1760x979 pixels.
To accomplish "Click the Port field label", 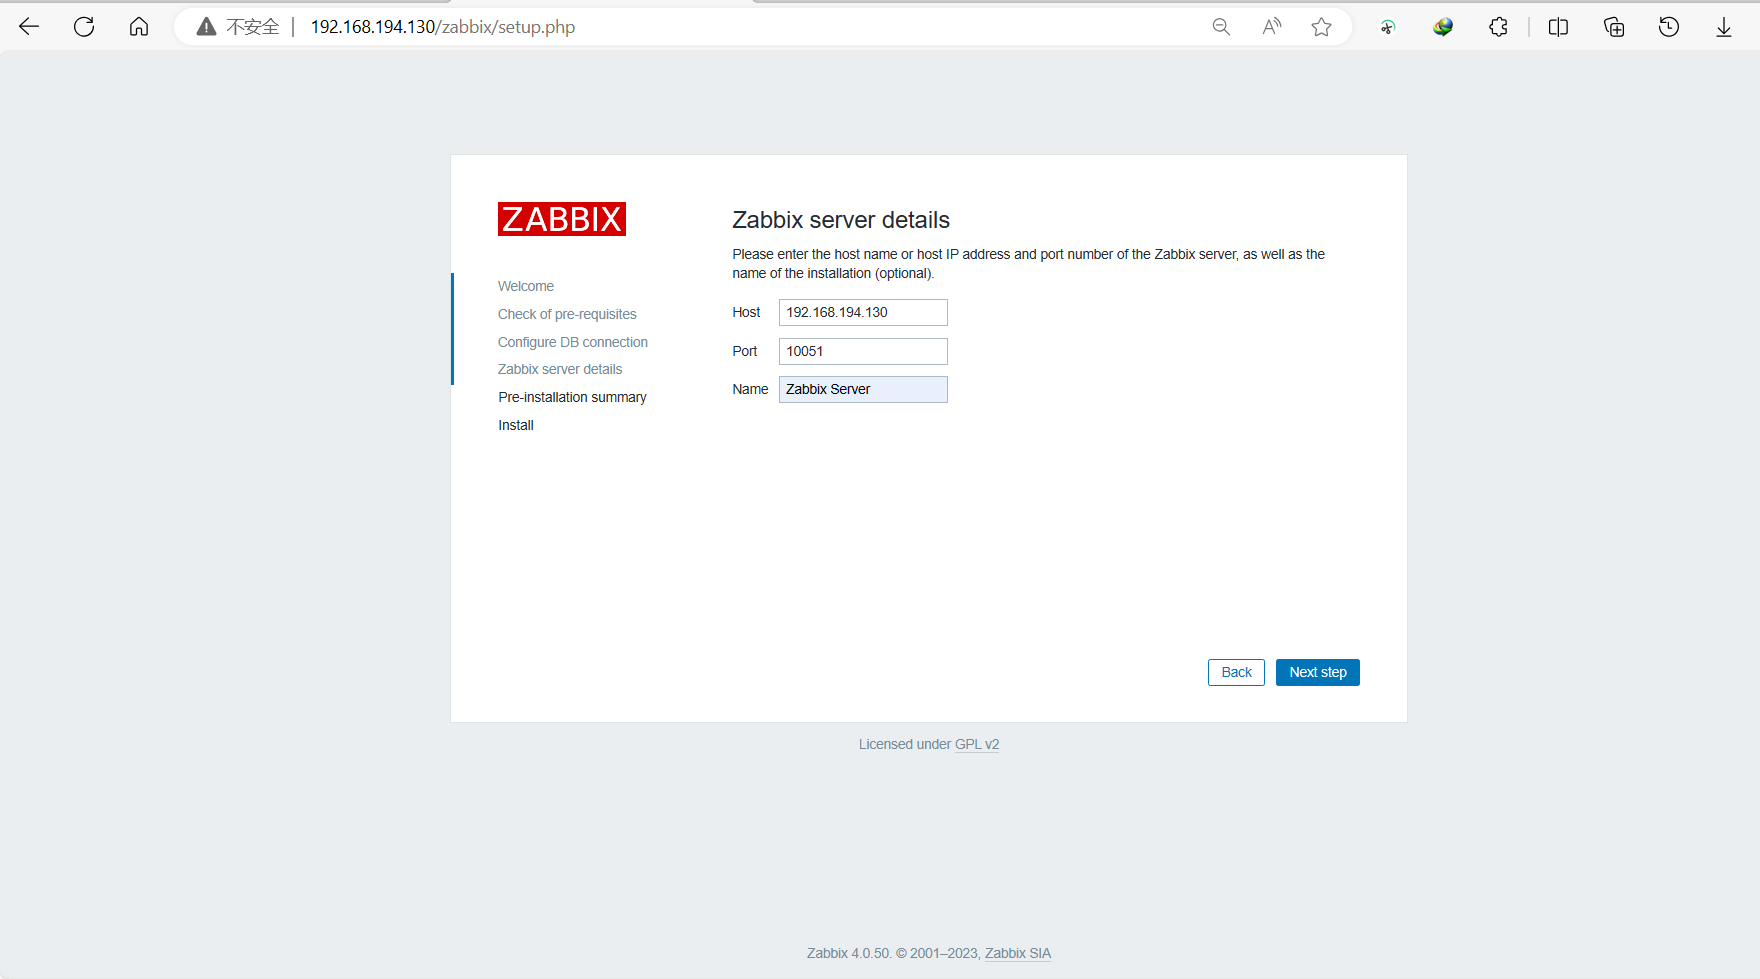I will pos(745,351).
